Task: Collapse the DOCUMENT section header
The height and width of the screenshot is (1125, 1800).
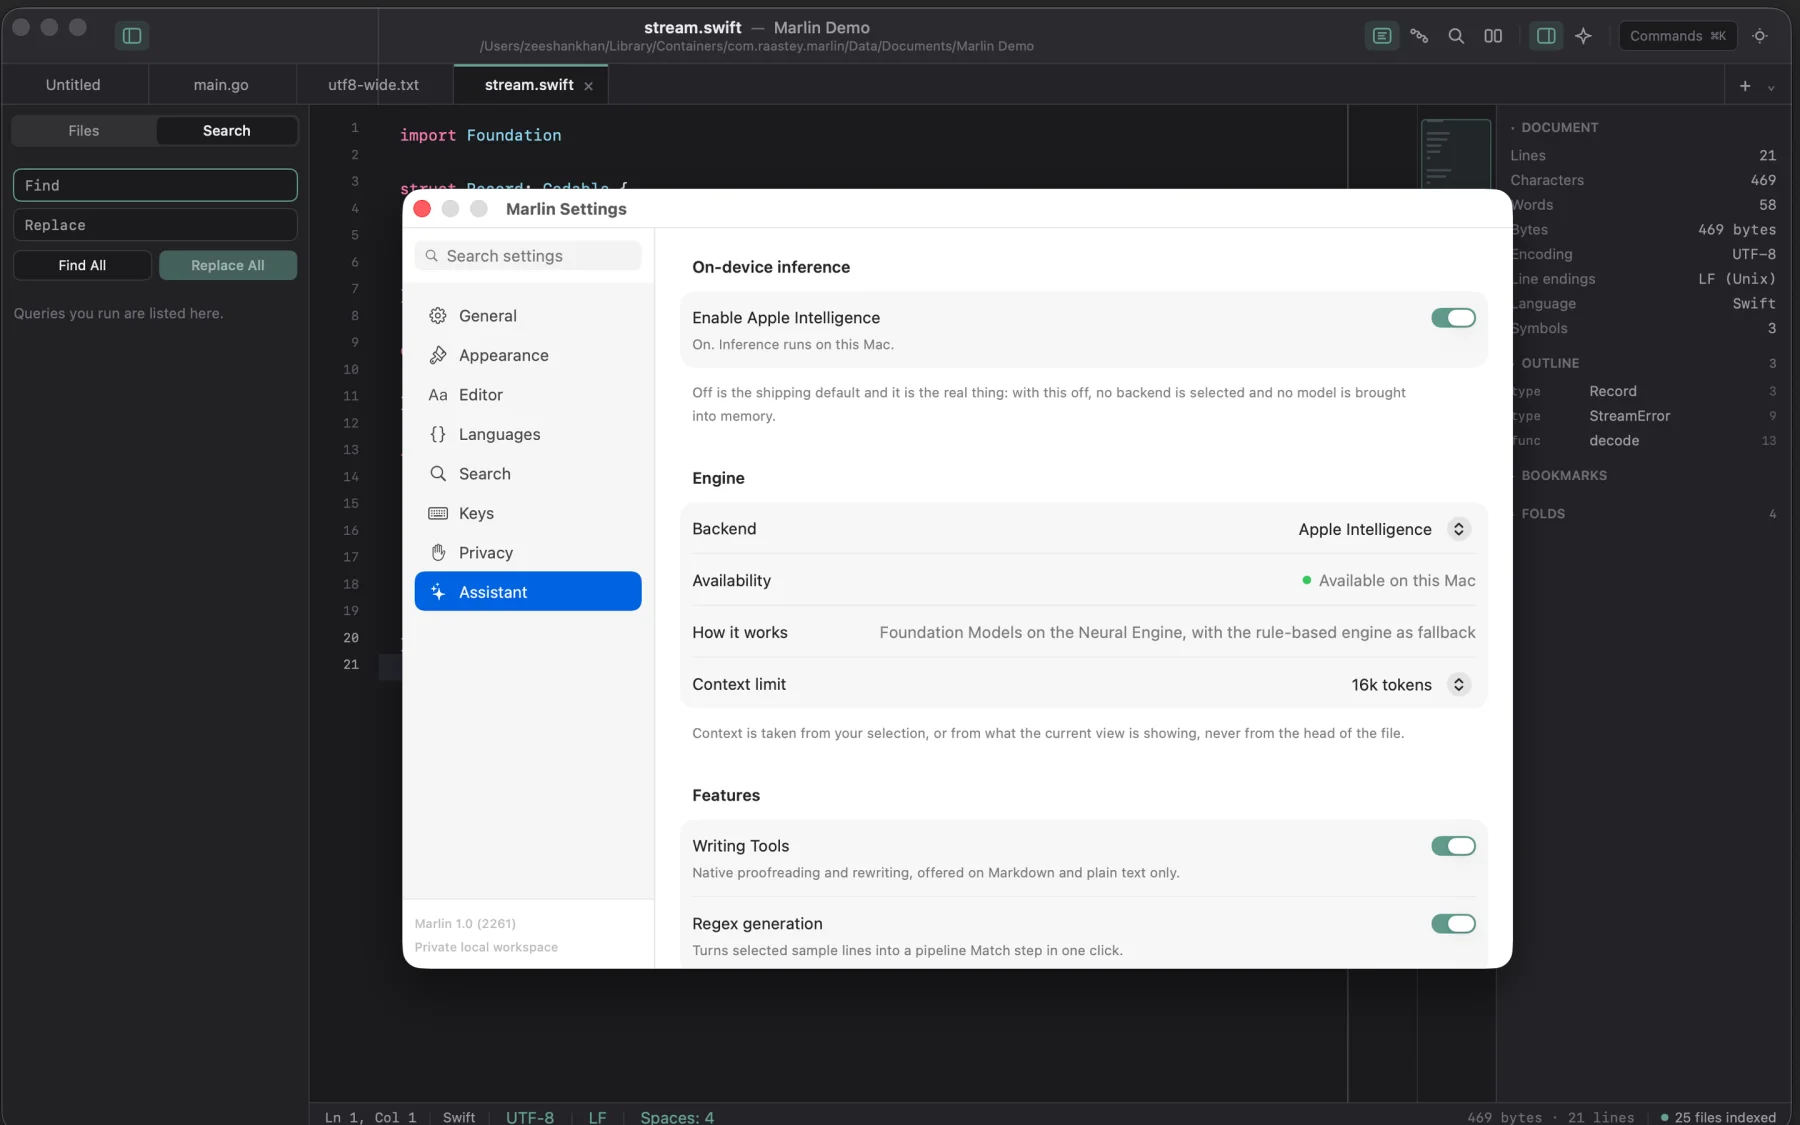Action: tap(1560, 128)
